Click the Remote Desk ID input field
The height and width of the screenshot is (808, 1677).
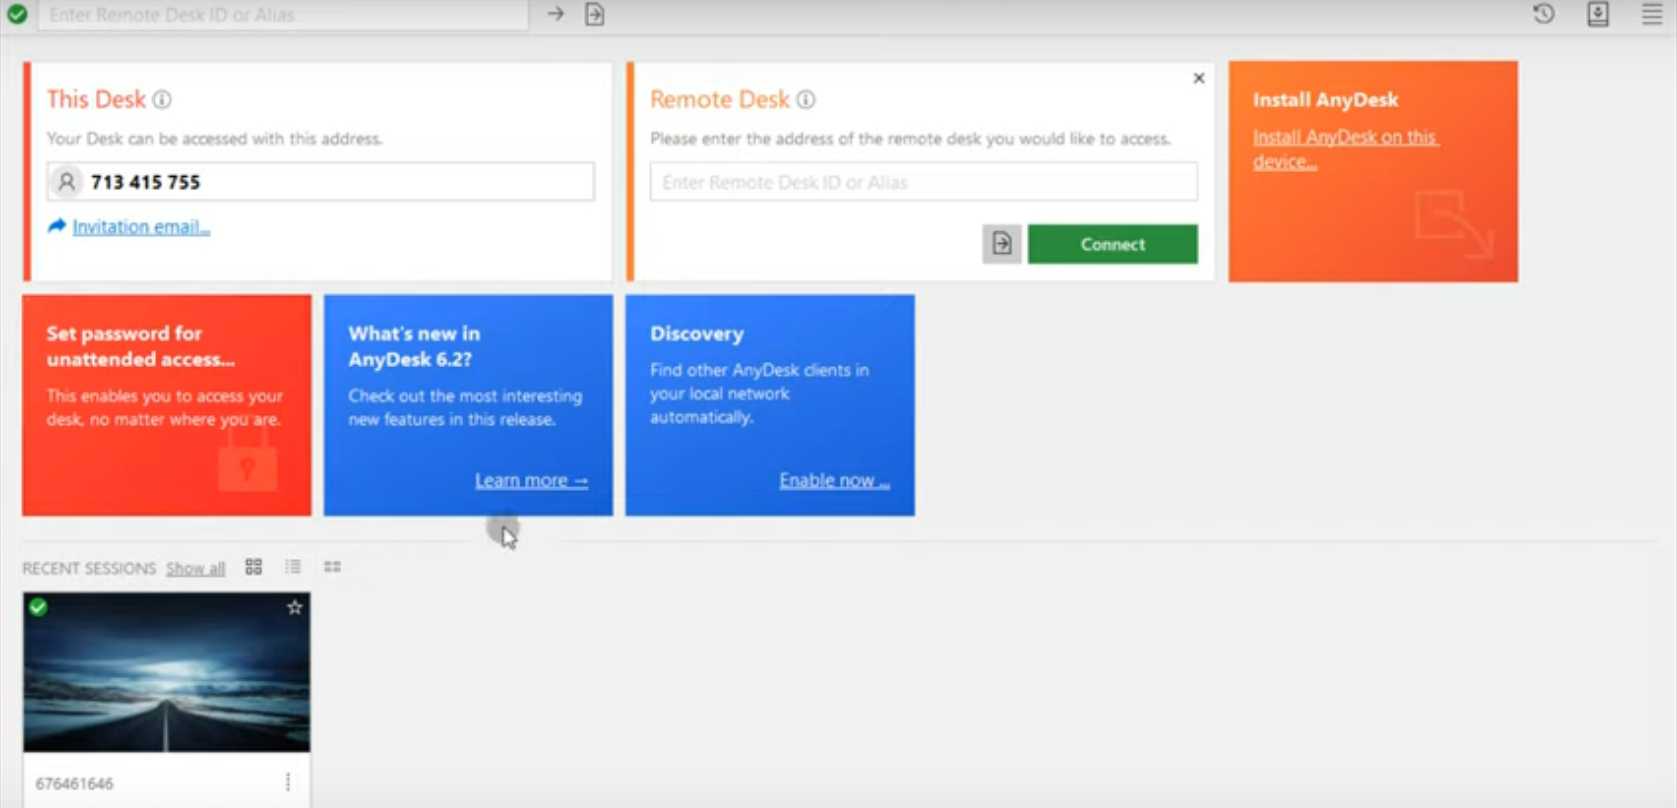(924, 182)
